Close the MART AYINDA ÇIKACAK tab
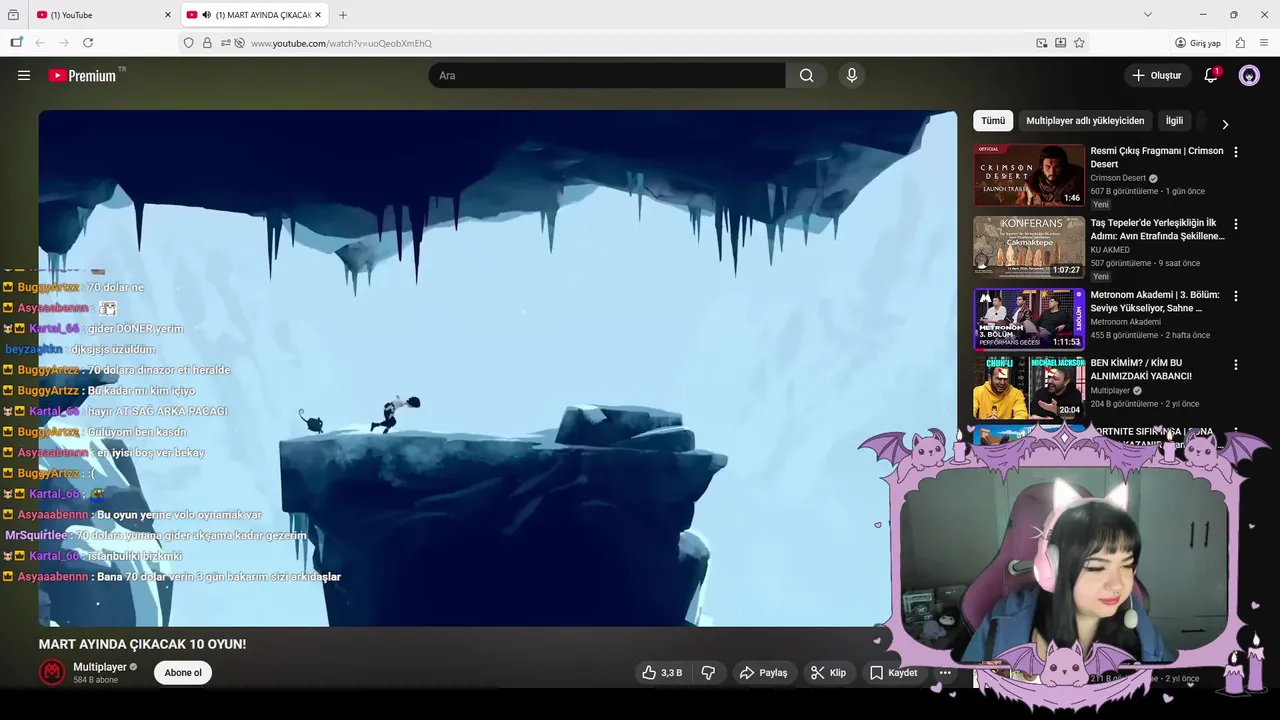The image size is (1280, 720). tap(320, 15)
